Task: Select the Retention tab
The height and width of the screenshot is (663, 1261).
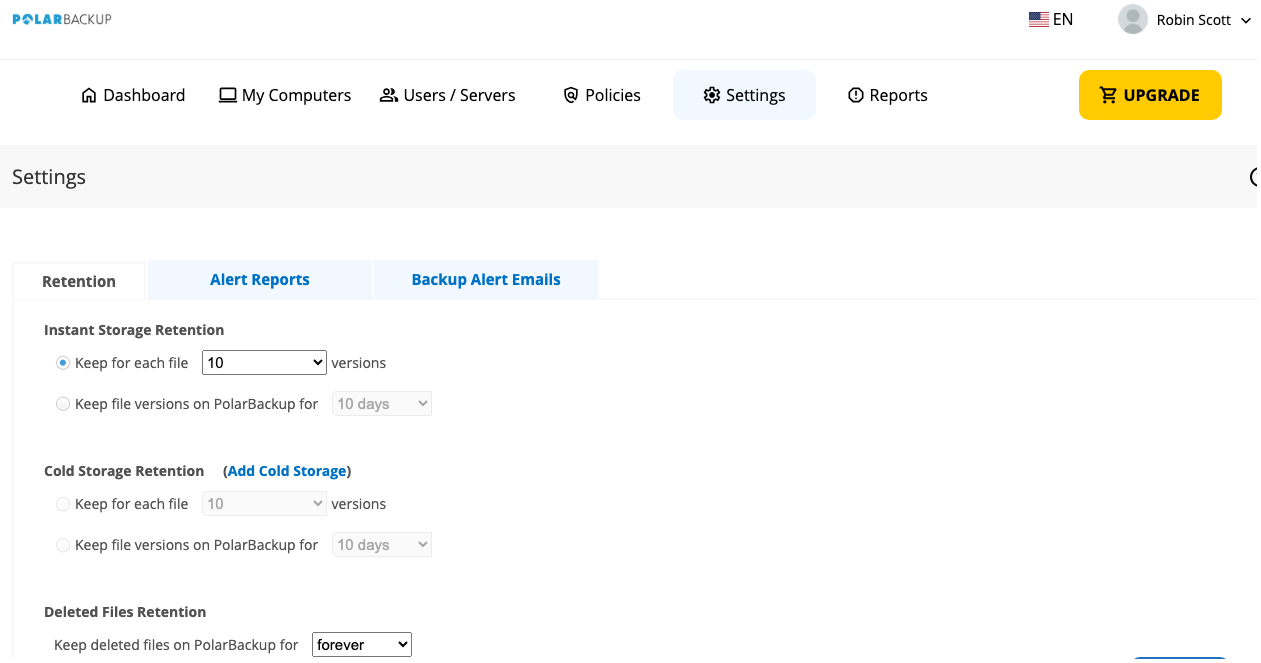Action: (x=79, y=281)
